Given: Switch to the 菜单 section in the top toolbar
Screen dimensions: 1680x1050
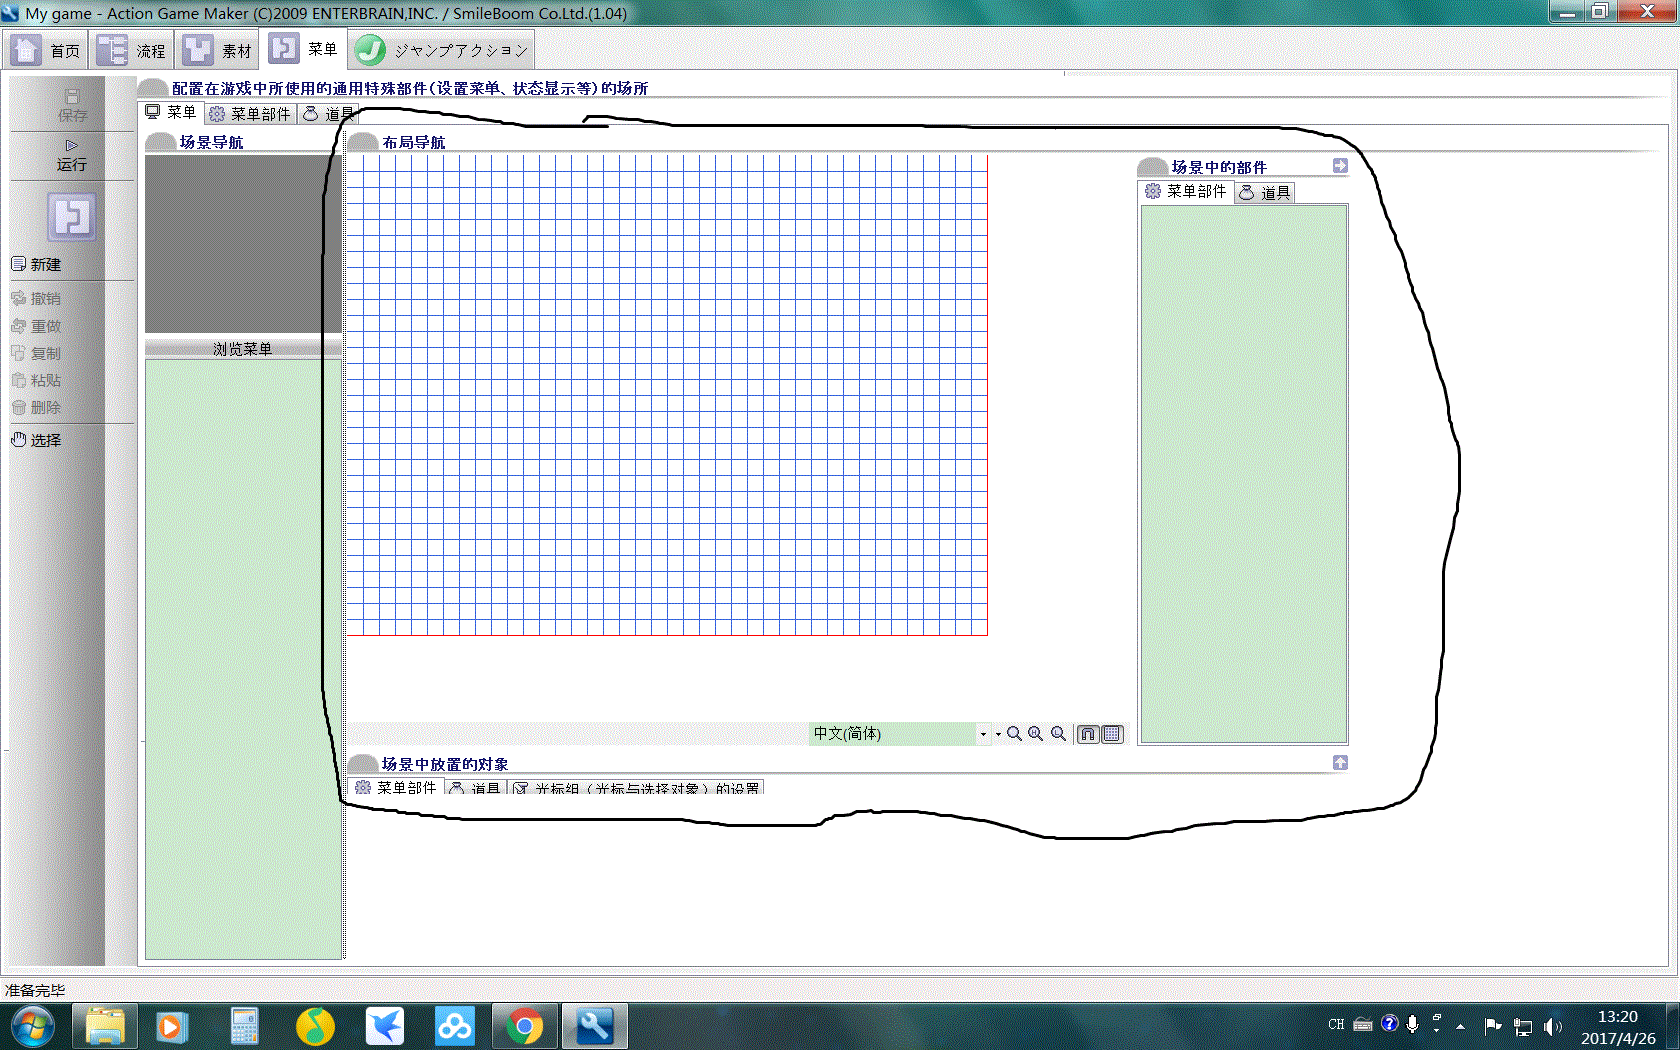Looking at the screenshot, I should point(304,49).
